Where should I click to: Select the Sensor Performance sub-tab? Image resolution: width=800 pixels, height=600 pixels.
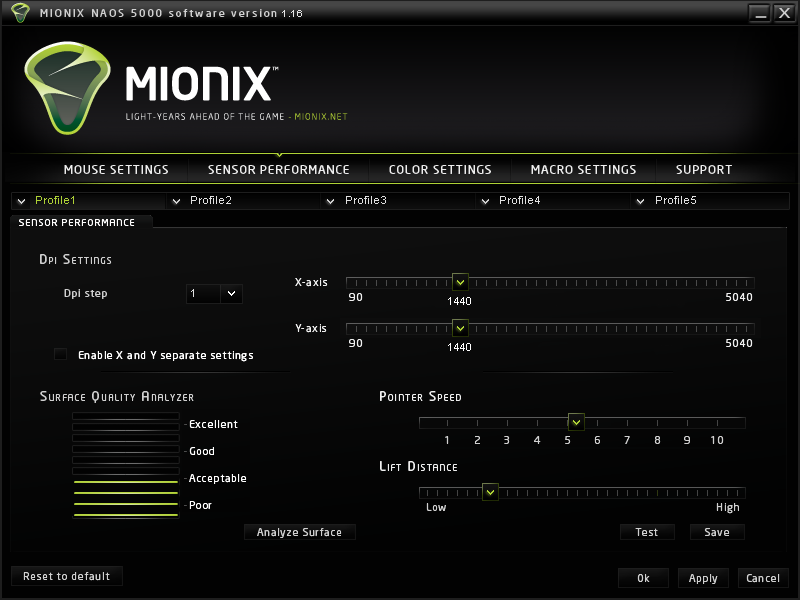click(x=77, y=222)
